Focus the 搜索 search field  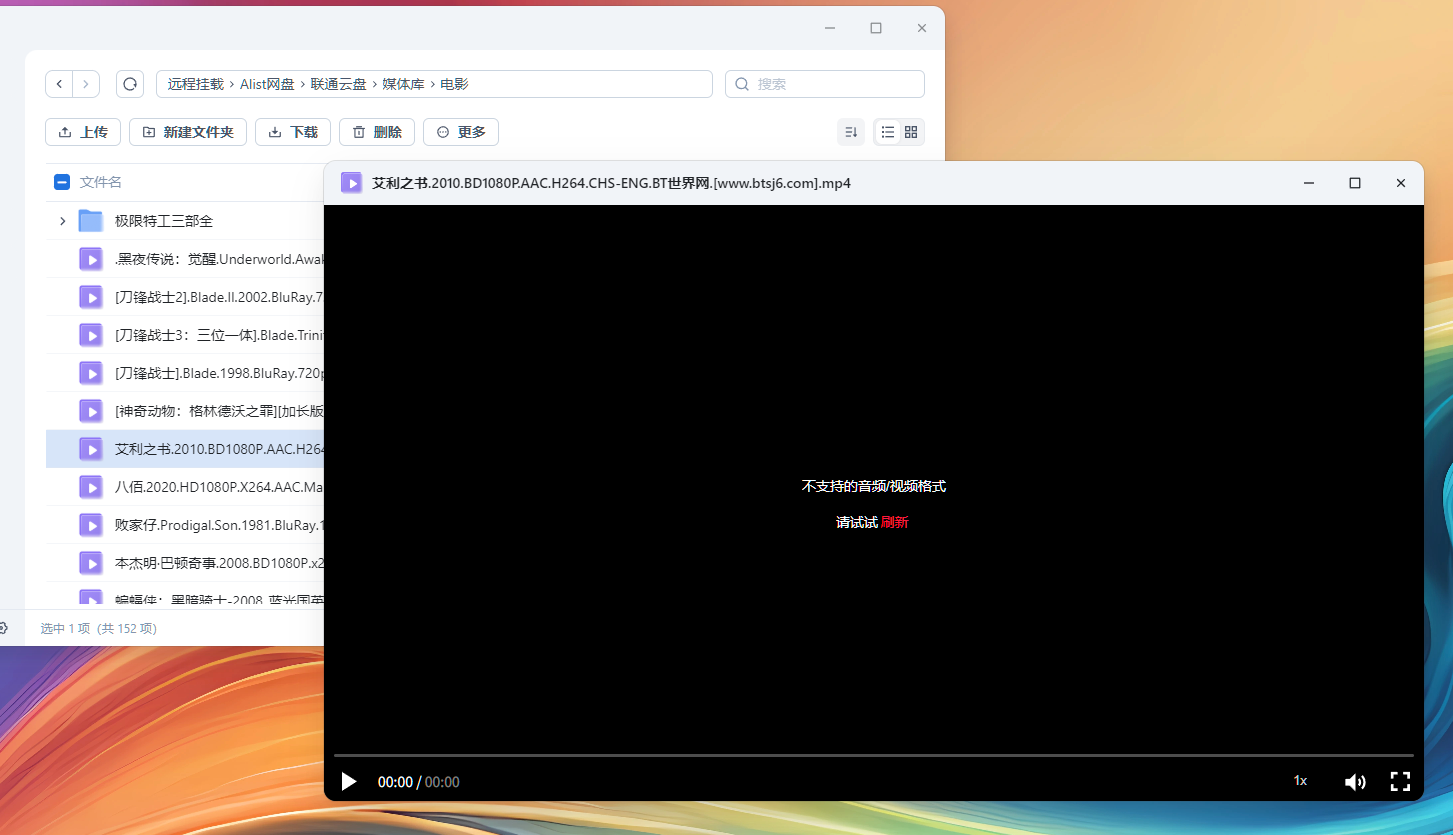coord(825,84)
